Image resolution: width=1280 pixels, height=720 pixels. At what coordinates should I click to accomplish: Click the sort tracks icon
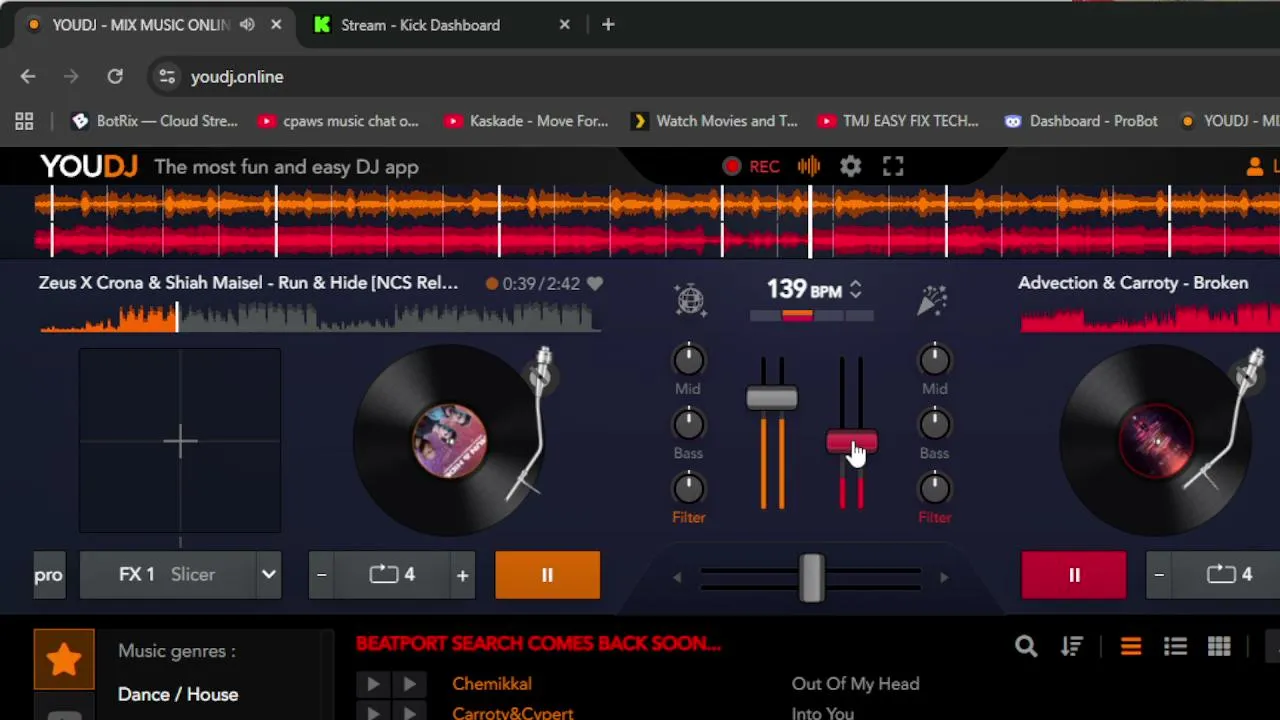[1072, 647]
